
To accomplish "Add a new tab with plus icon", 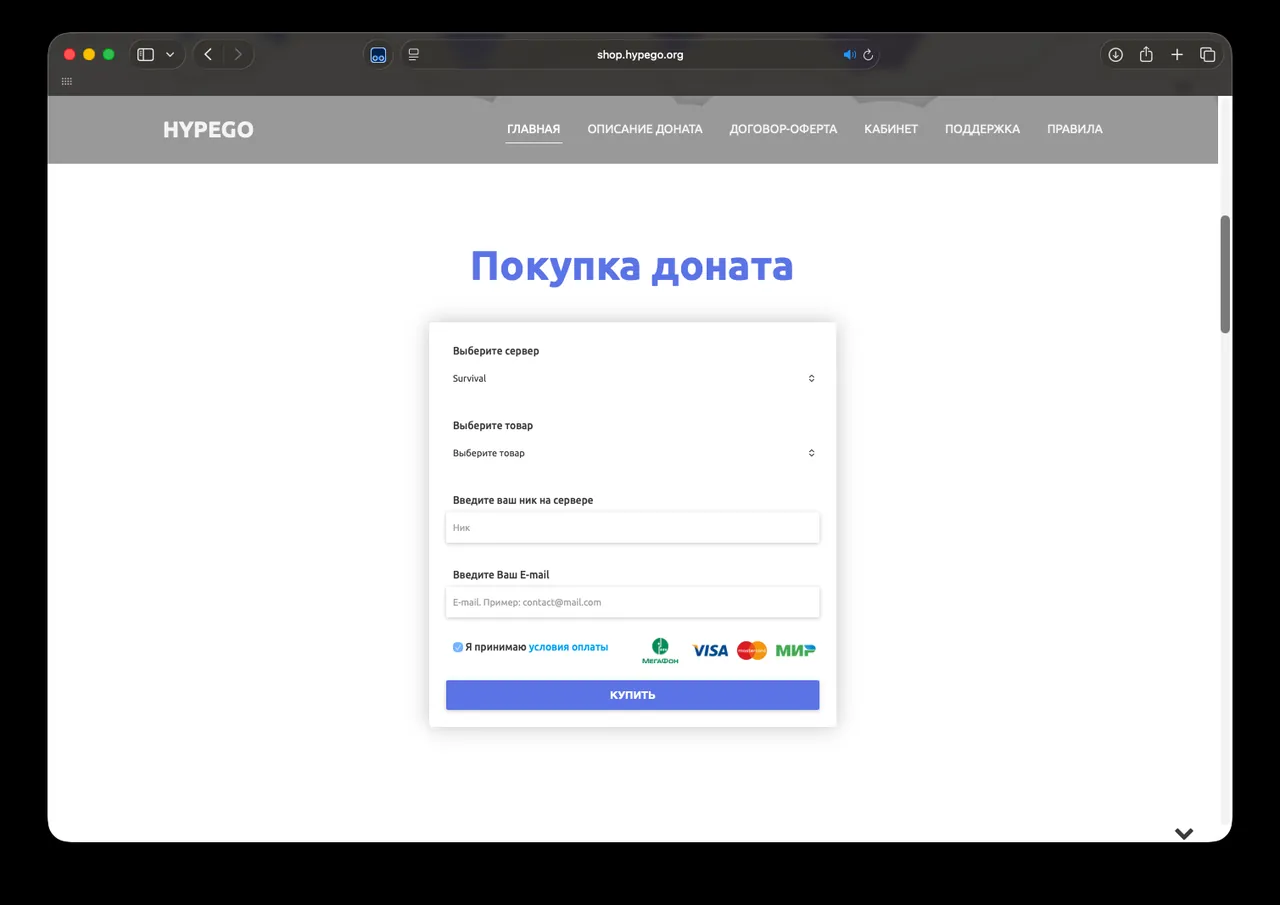I will (1177, 55).
